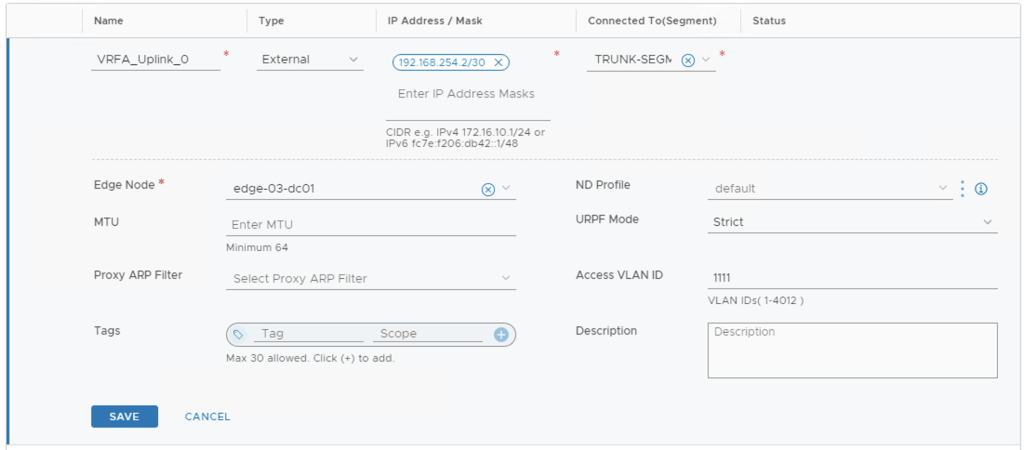Screen dimensions: 1024x450
Task: Open the Select Proxy ARP Filter dropdown
Action: click(371, 278)
